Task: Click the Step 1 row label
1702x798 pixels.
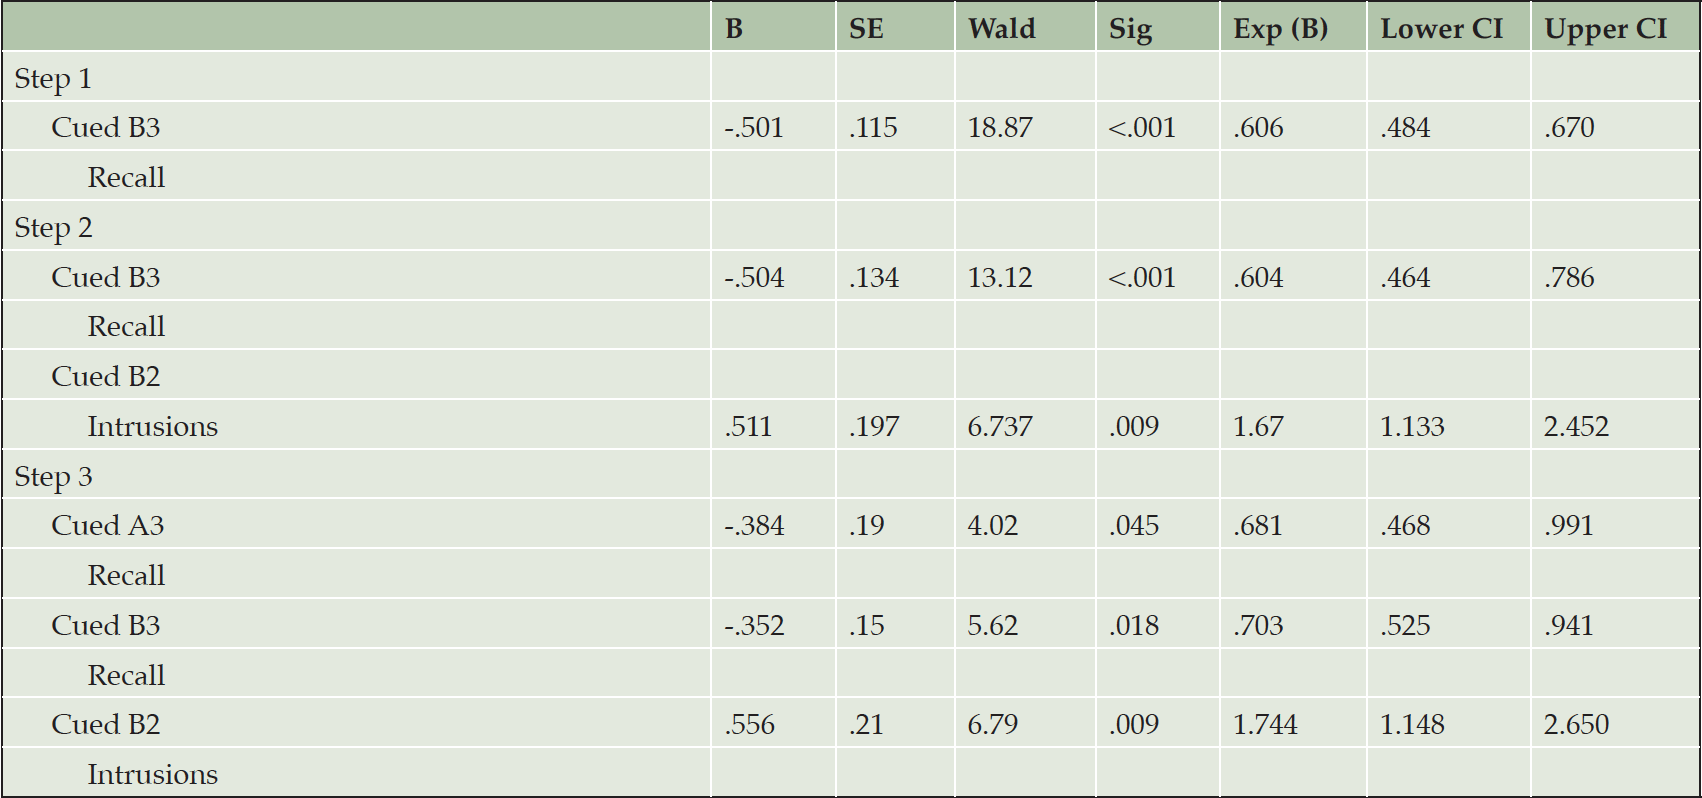Action: pos(53,79)
